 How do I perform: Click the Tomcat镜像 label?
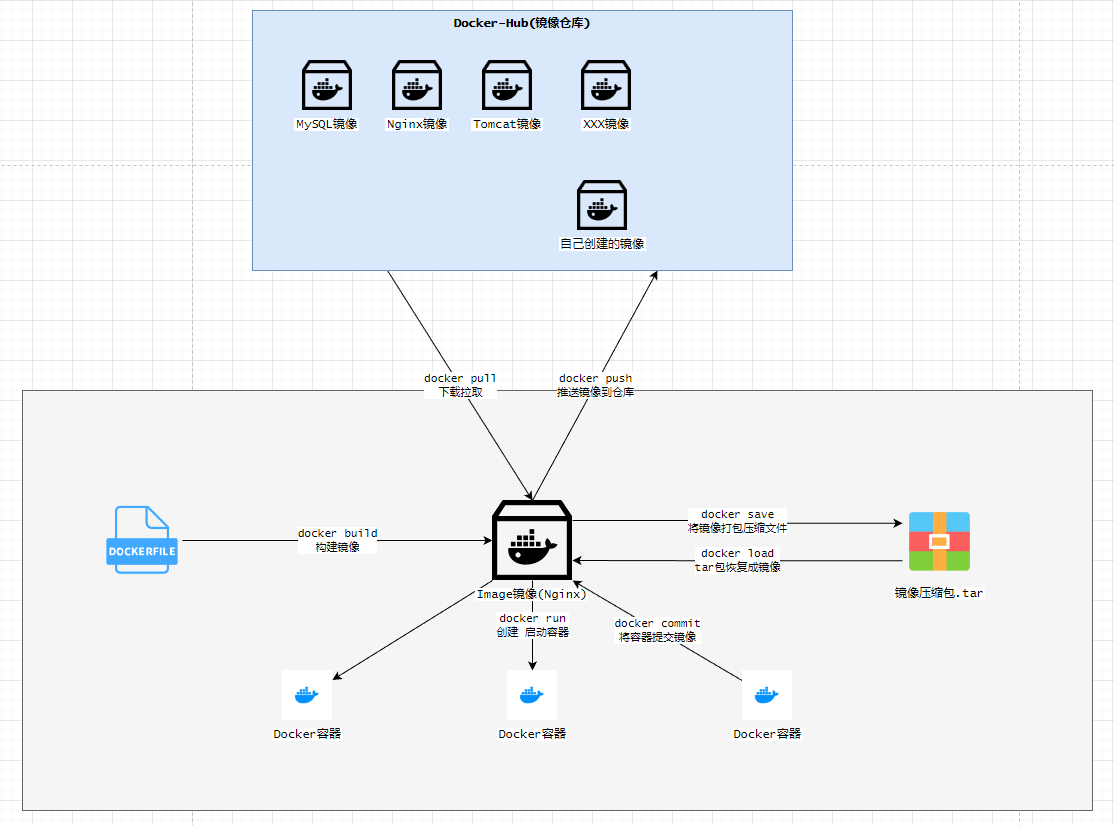[507, 124]
